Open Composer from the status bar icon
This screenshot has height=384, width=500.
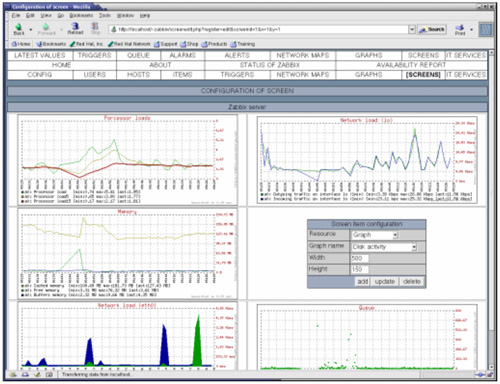[x=37, y=375]
